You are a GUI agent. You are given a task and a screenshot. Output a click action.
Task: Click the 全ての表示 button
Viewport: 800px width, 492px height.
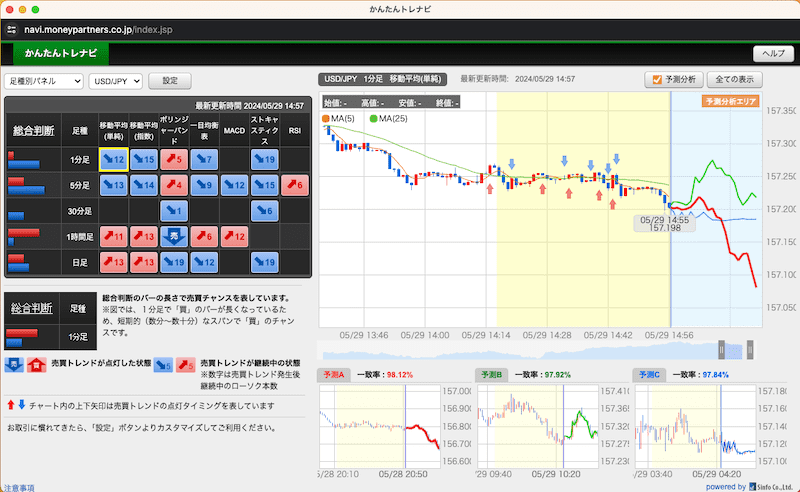pos(734,79)
